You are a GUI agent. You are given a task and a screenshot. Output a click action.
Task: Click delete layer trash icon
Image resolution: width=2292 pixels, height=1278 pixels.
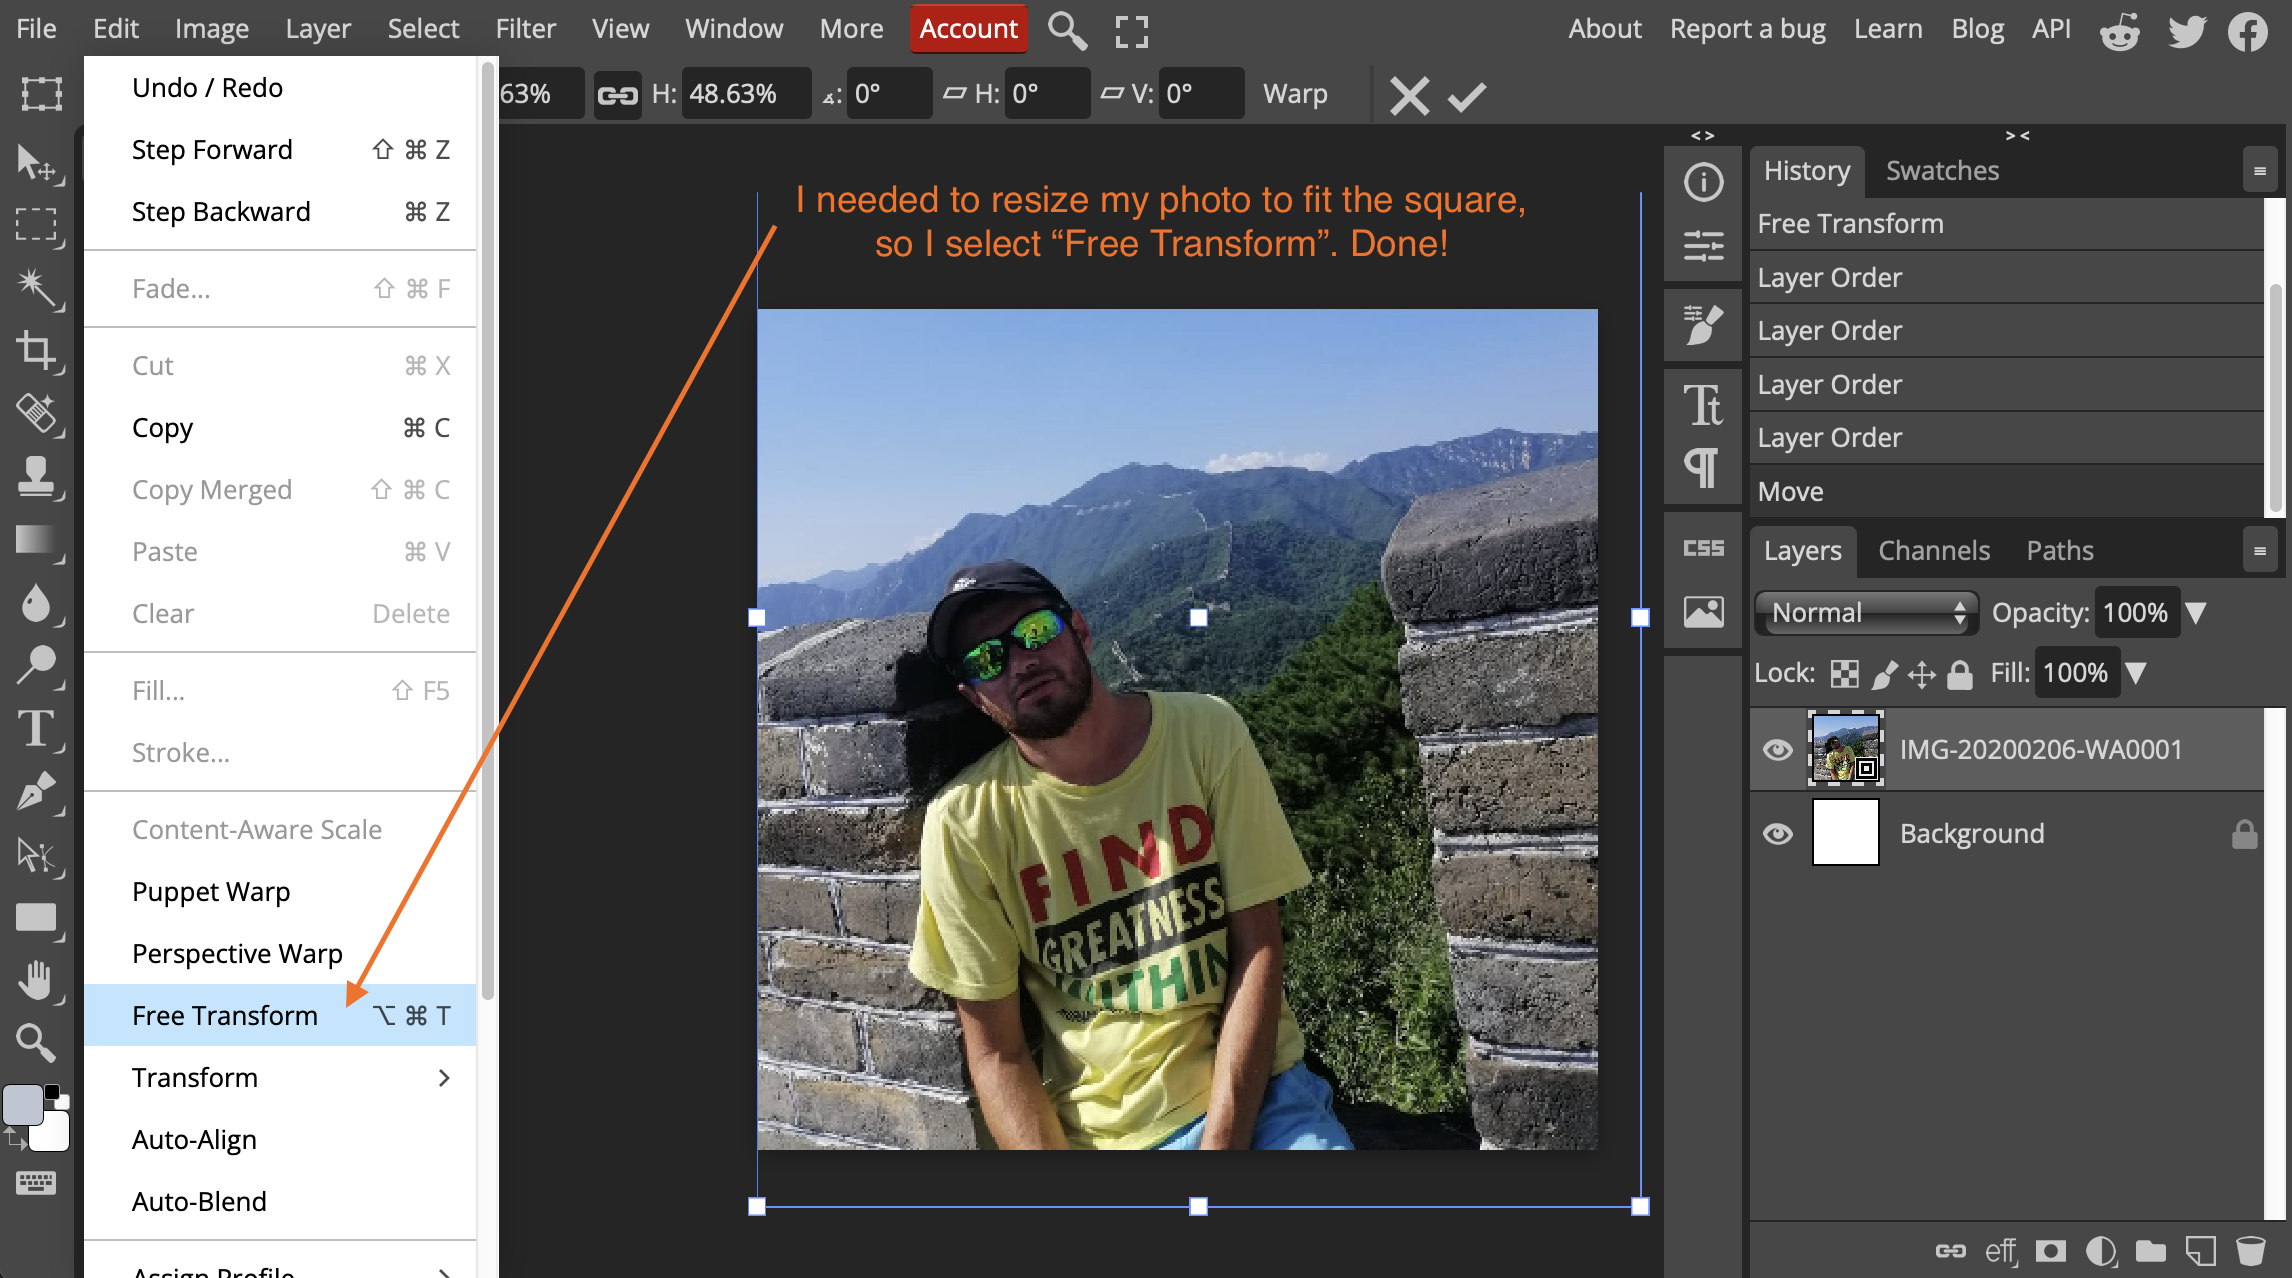click(2250, 1250)
